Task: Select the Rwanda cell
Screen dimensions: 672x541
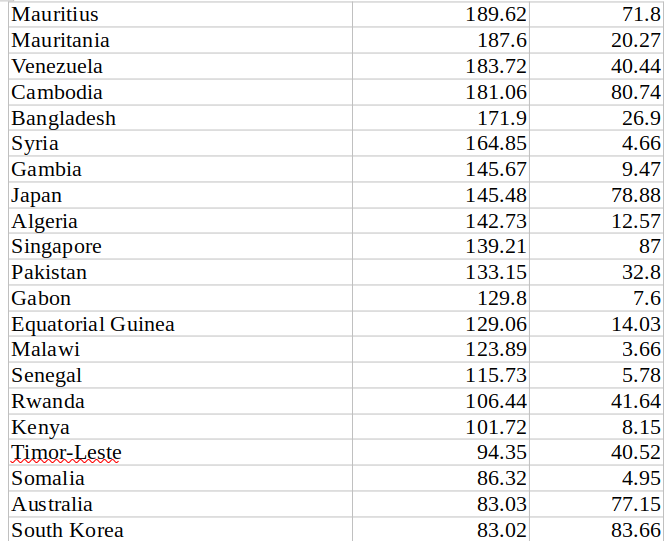Action: [180, 401]
